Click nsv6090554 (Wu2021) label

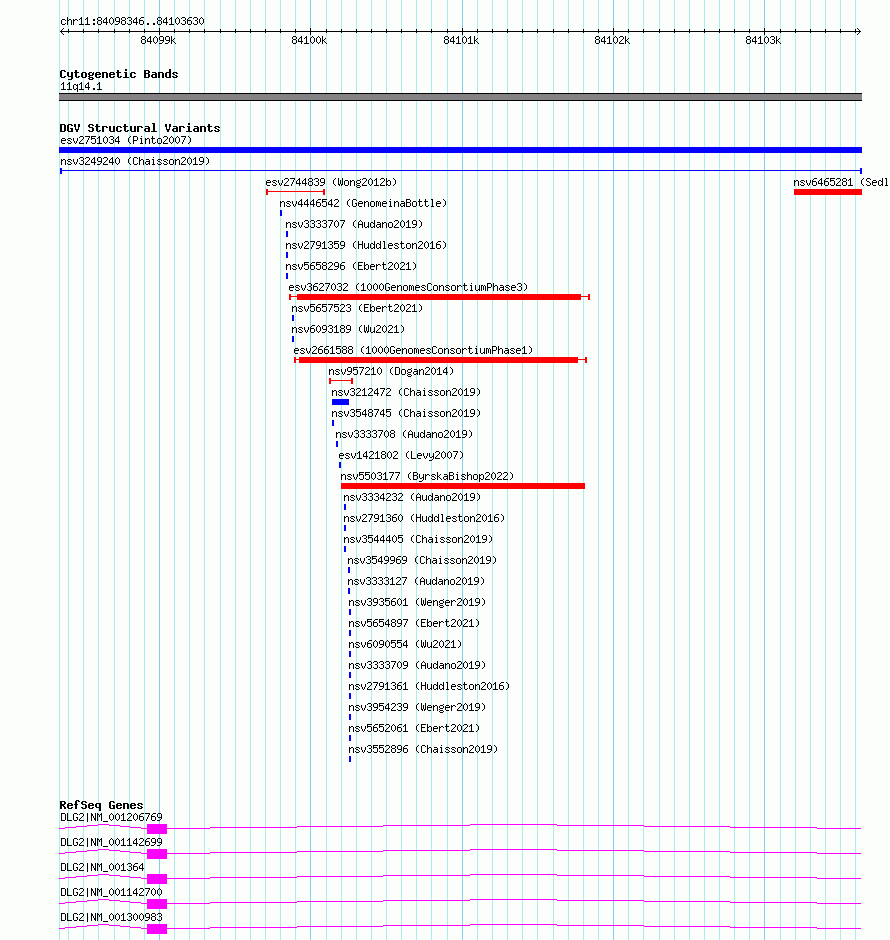(405, 644)
